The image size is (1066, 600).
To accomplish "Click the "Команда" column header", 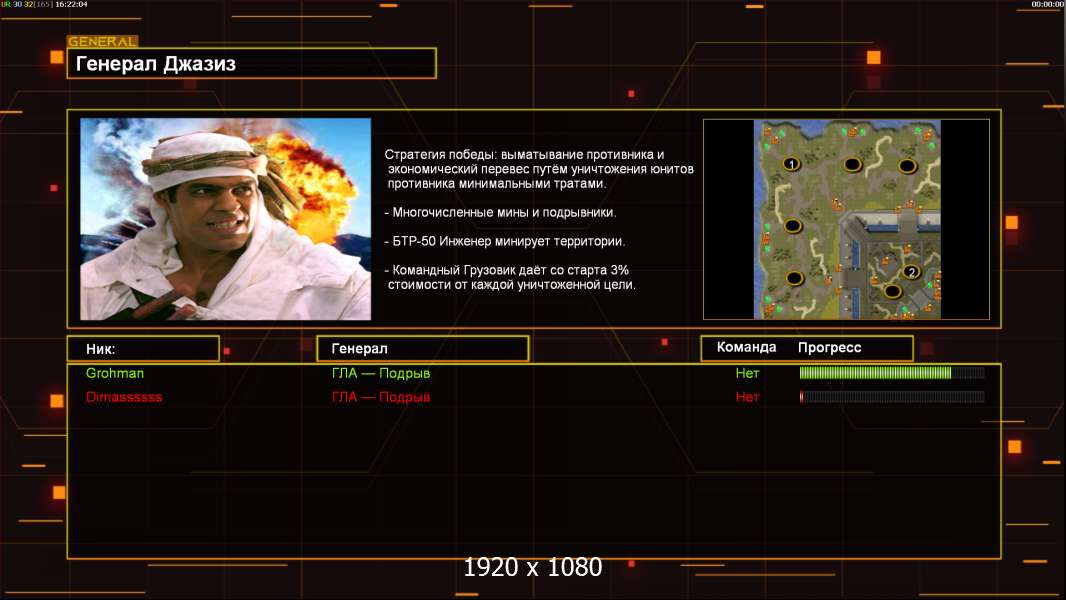I will [x=746, y=347].
